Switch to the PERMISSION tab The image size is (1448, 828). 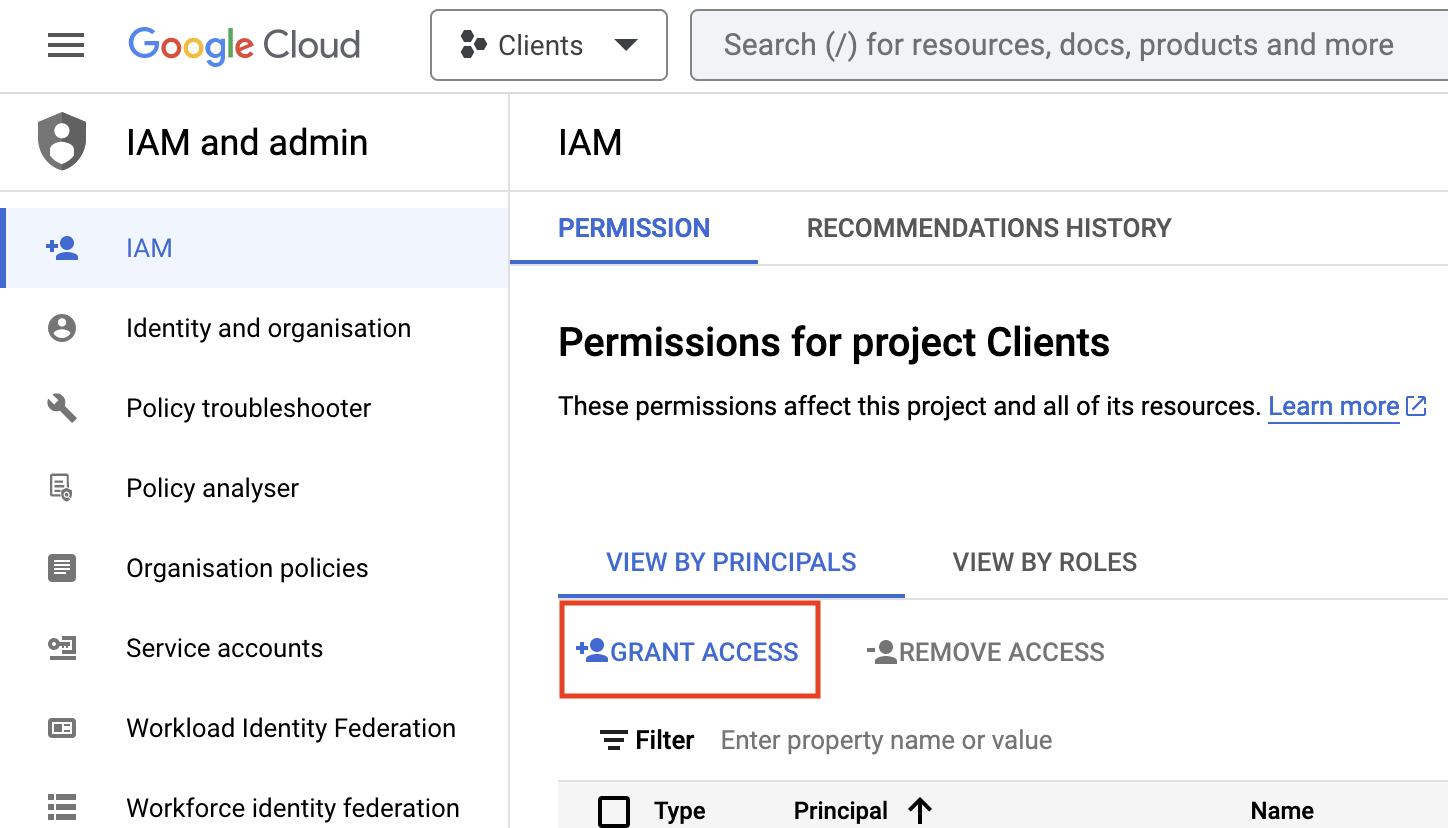pos(634,229)
